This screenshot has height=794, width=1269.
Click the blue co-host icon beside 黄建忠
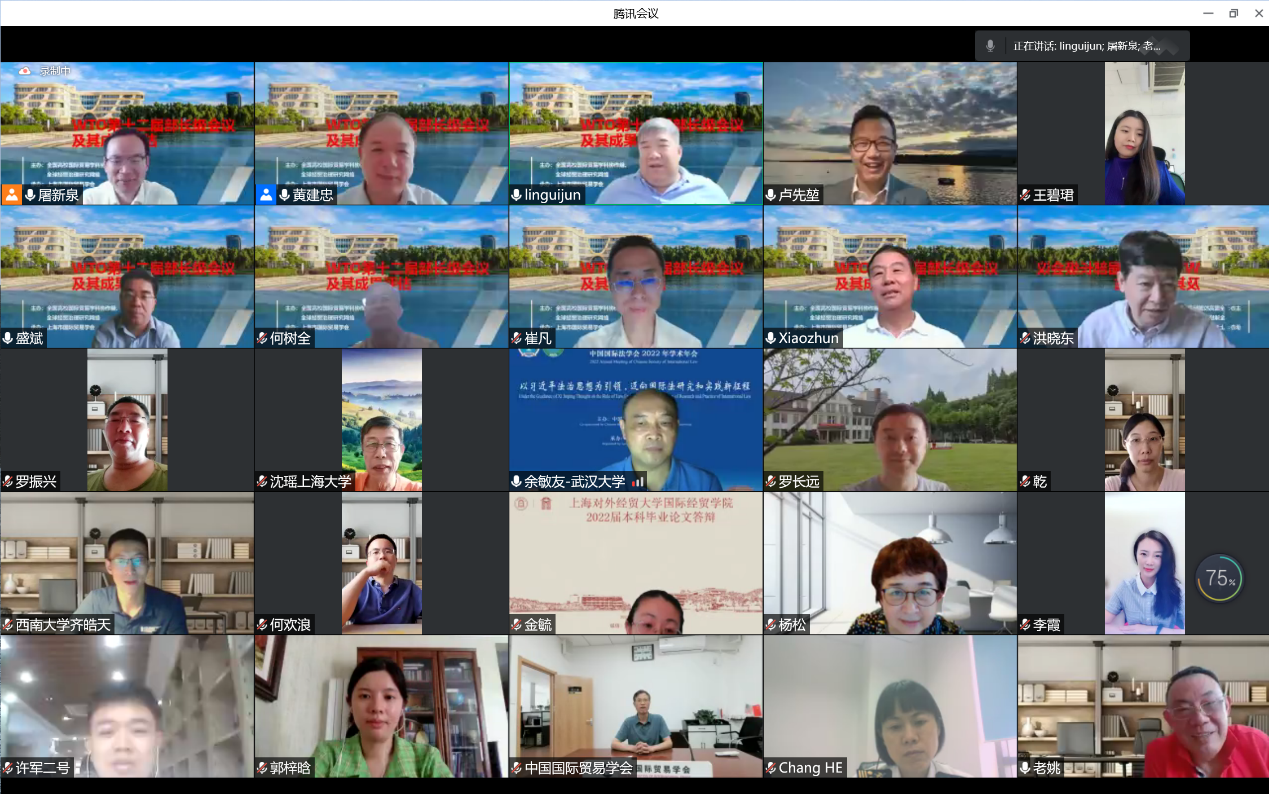pos(266,195)
